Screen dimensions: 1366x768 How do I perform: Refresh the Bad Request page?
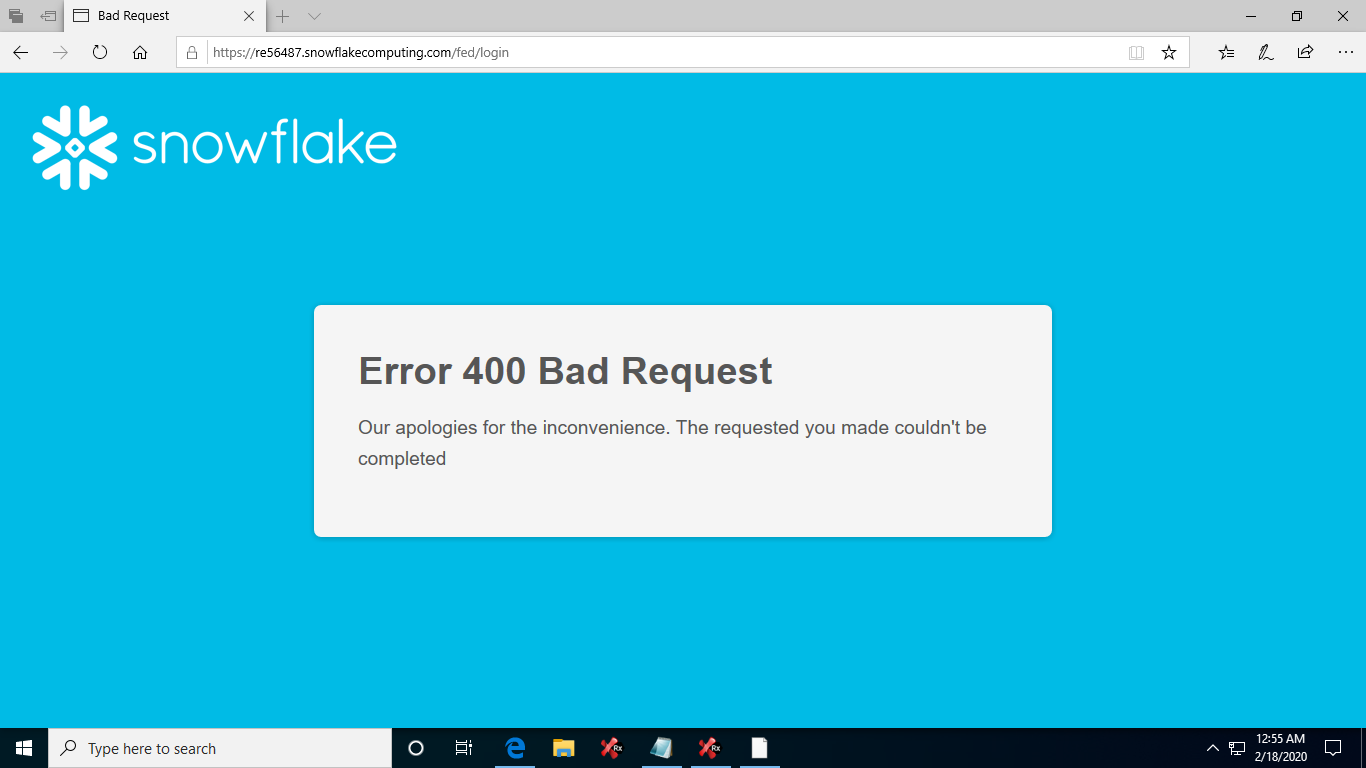pyautogui.click(x=100, y=53)
